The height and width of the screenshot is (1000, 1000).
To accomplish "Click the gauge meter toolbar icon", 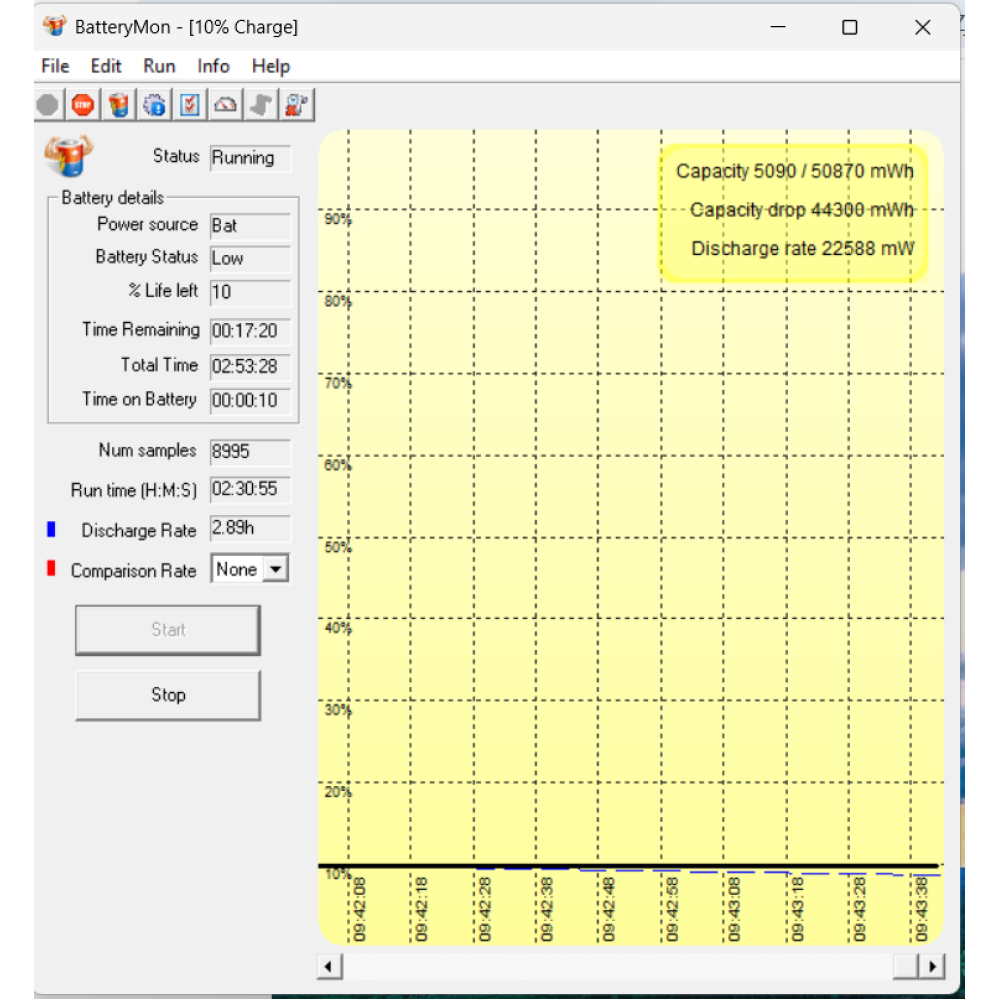I will tap(226, 105).
